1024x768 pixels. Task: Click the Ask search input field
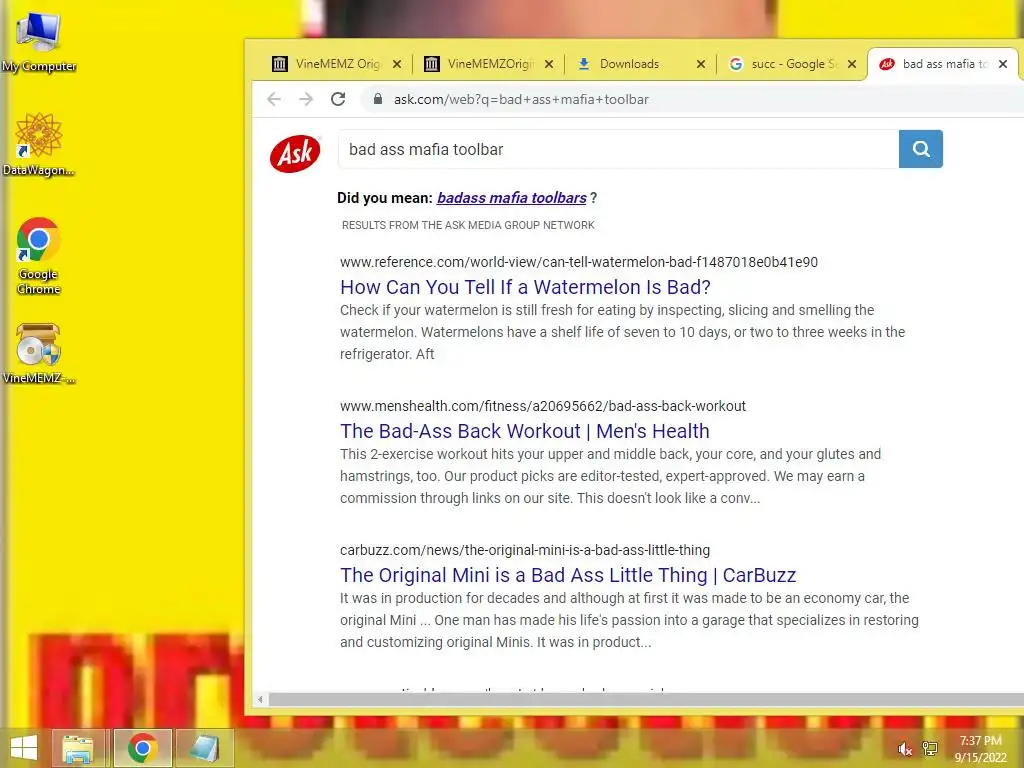[x=618, y=149]
